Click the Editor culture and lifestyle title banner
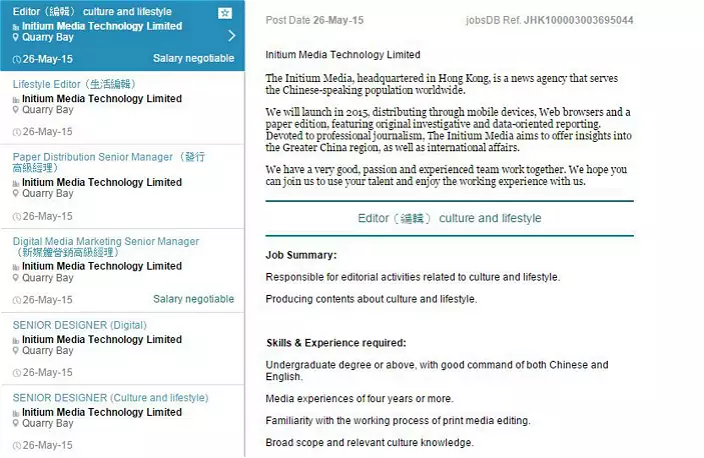This screenshot has height=458, width=704. 449,218
